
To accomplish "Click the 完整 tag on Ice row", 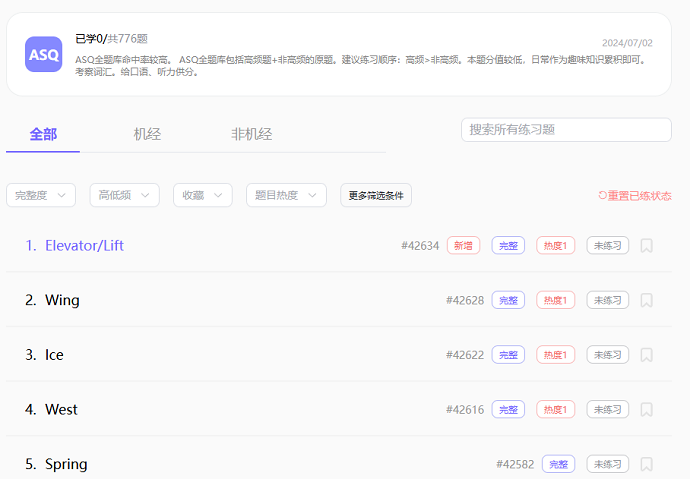I will (x=508, y=355).
